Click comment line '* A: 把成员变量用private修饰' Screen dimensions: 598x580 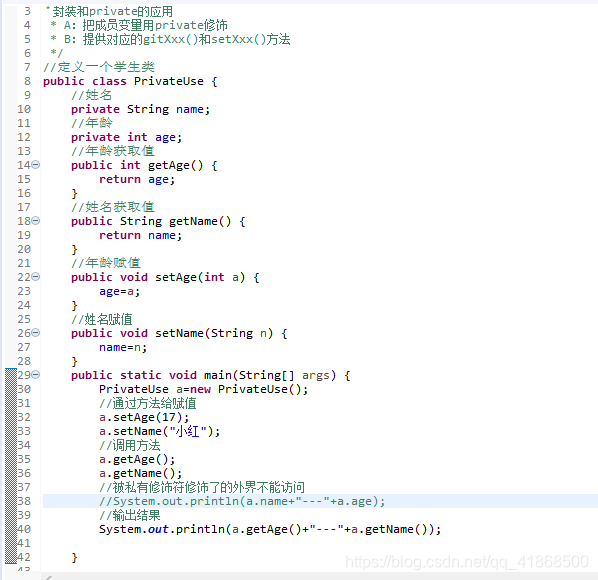139,25
